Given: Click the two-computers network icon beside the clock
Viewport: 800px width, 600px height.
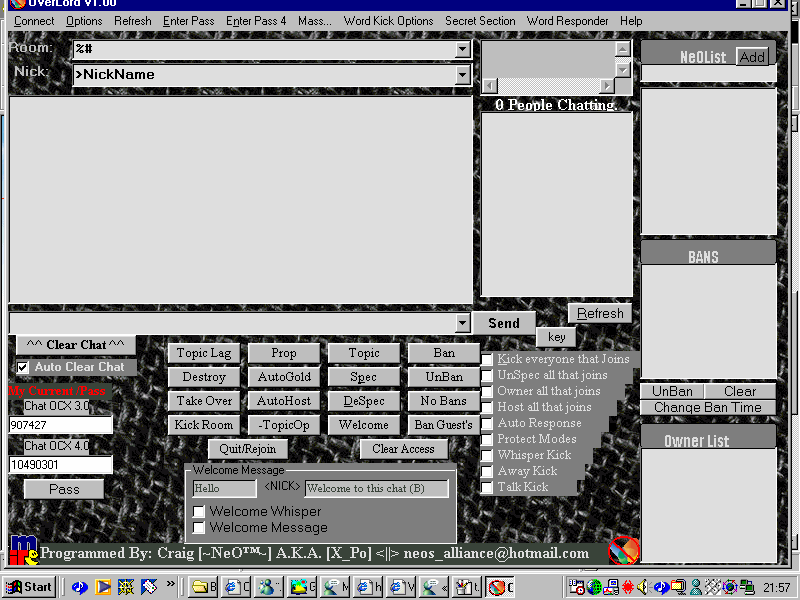Looking at the screenshot, I should coord(747,587).
